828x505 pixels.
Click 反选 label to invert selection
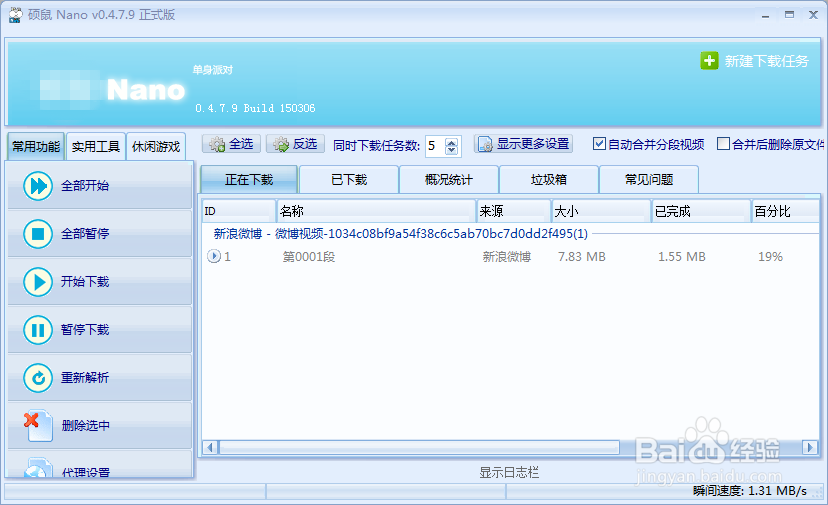305,144
